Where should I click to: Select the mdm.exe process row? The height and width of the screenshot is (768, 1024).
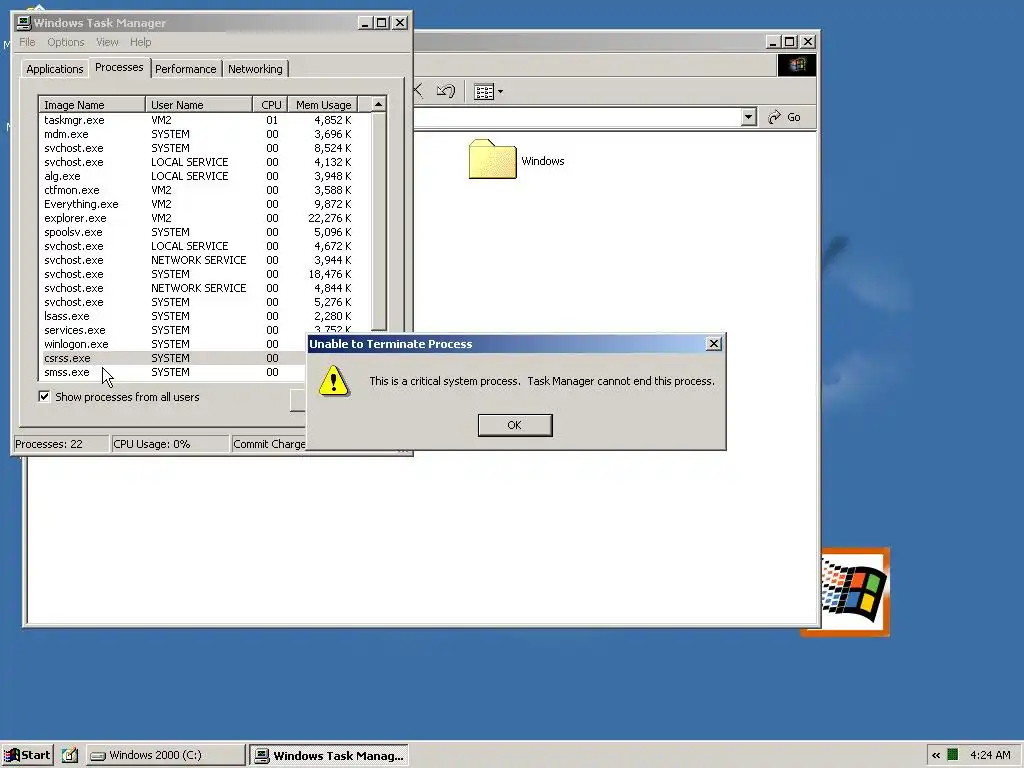pos(204,134)
